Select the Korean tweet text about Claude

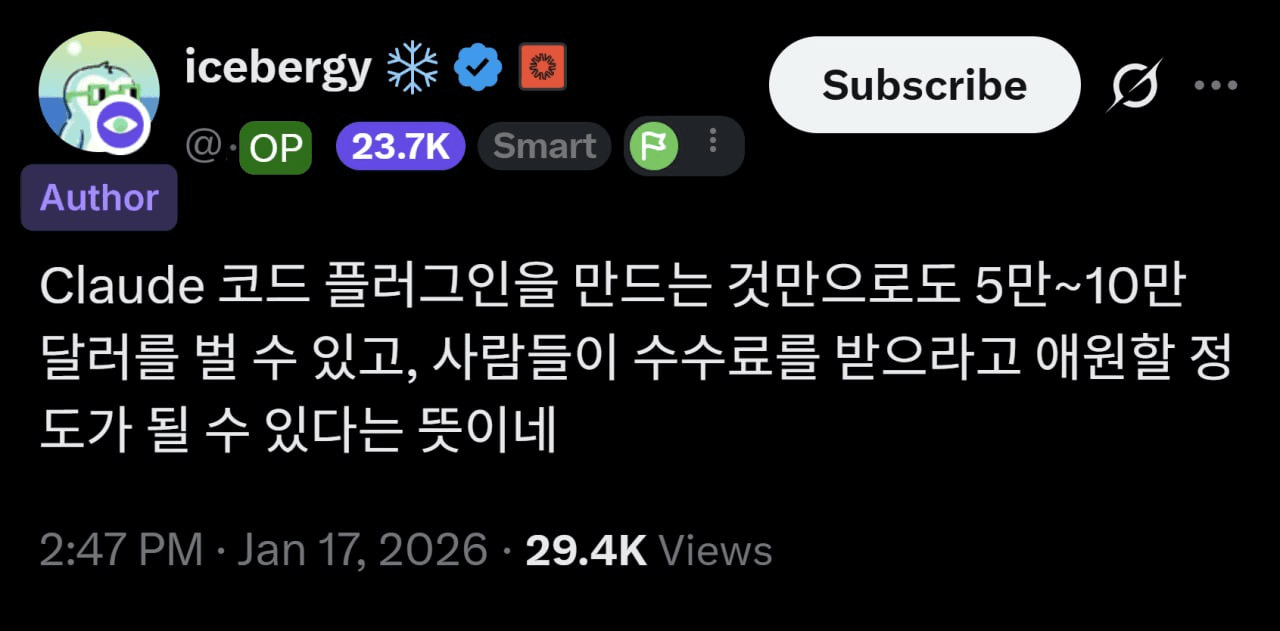(x=636, y=361)
